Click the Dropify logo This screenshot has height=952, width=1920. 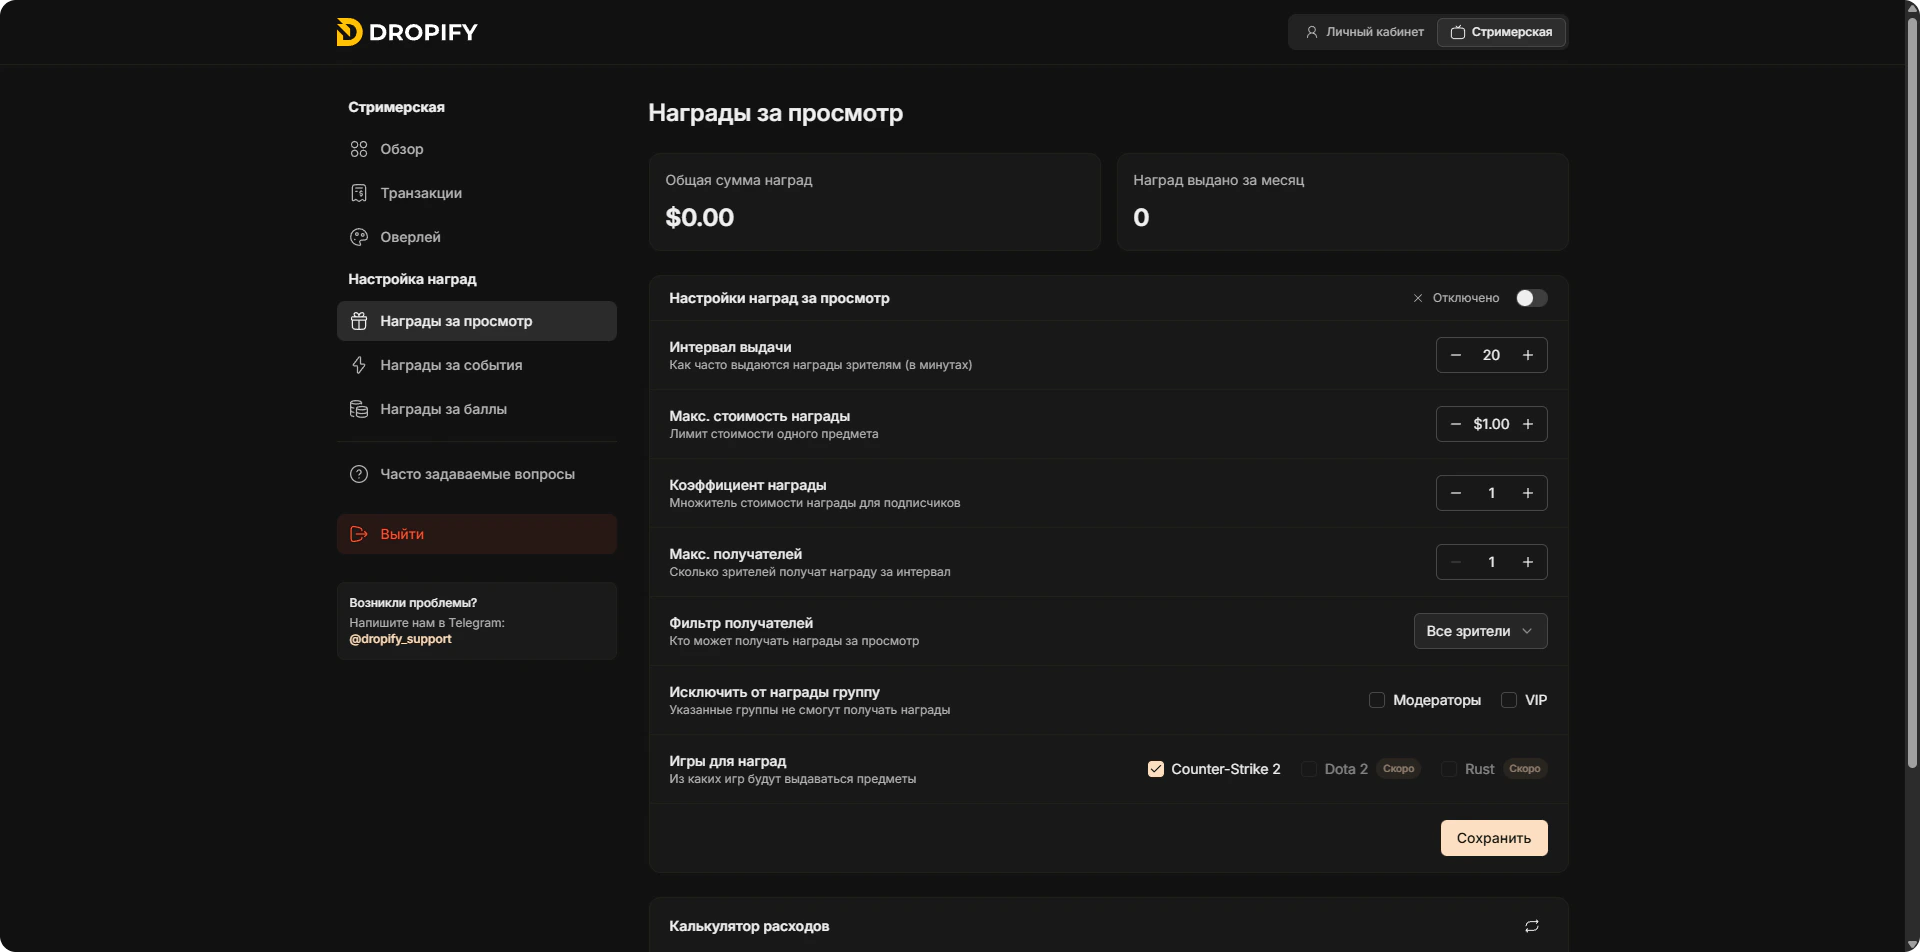tap(407, 32)
